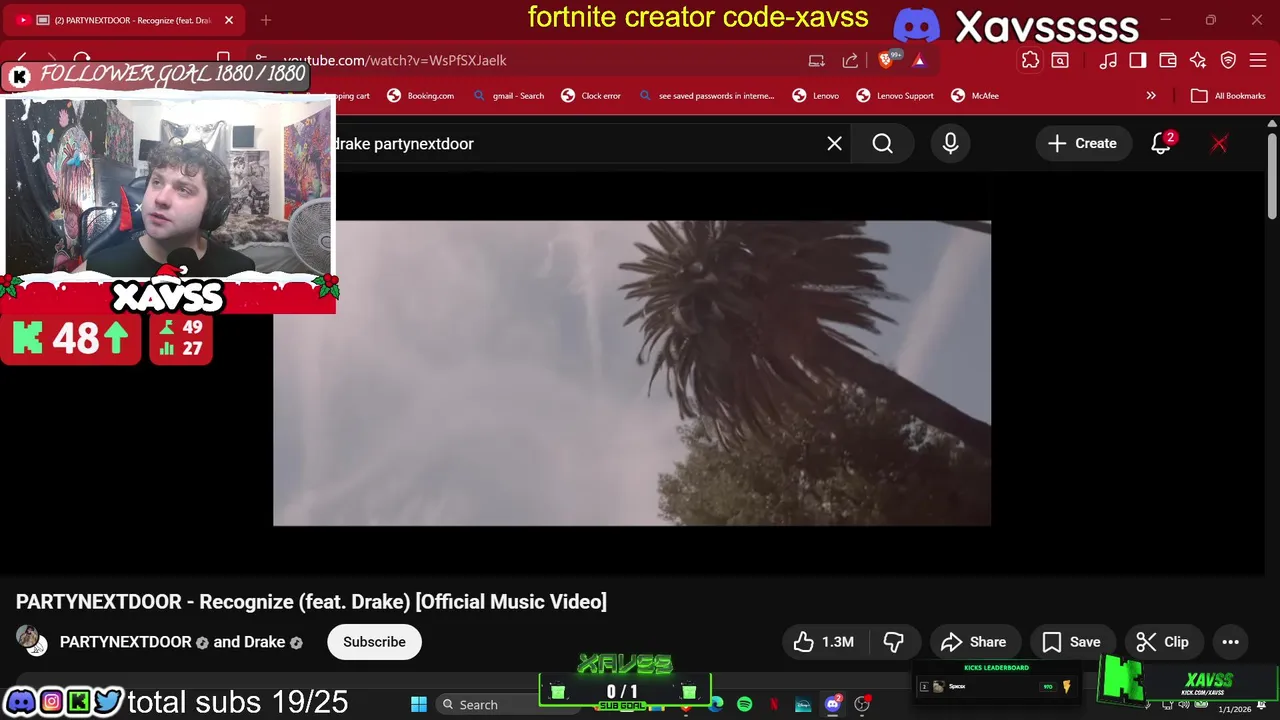Viewport: 1280px width, 720px height.
Task: Click the youtube.com address bar URL
Action: click(395, 60)
